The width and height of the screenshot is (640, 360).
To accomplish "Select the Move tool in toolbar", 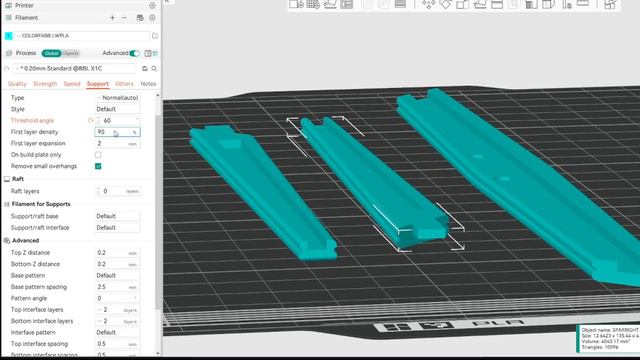I will coord(429,4).
